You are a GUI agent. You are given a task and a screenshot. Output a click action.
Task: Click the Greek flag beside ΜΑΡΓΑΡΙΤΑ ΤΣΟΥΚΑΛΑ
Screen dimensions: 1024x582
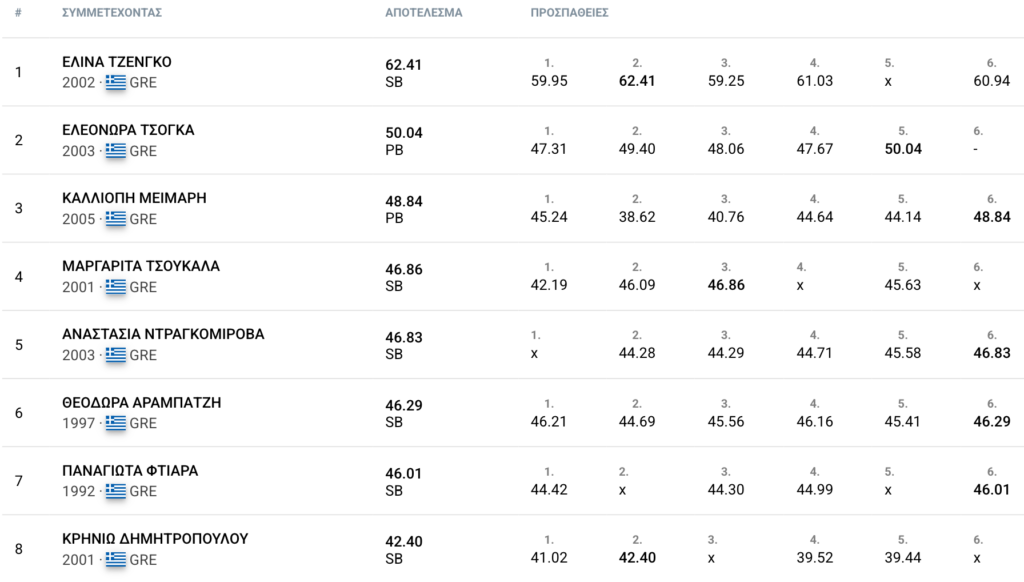[x=116, y=287]
